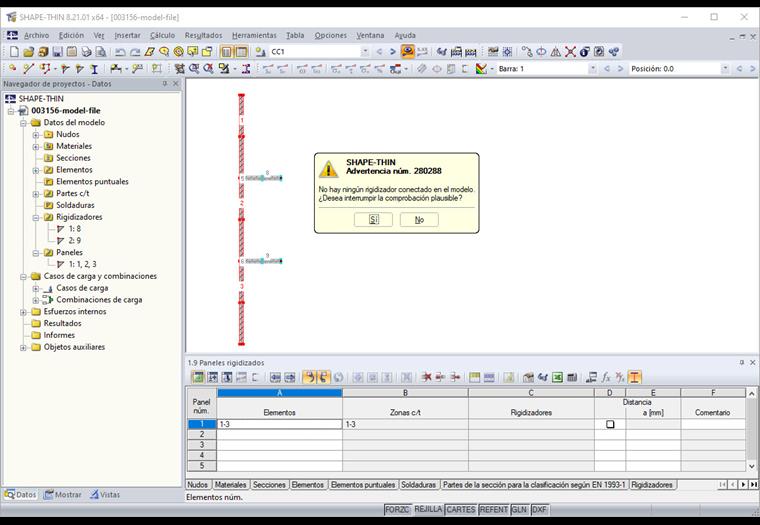This screenshot has height=525, width=760.
Task: Switch to the Vistas navigator tab
Action: tap(105, 494)
